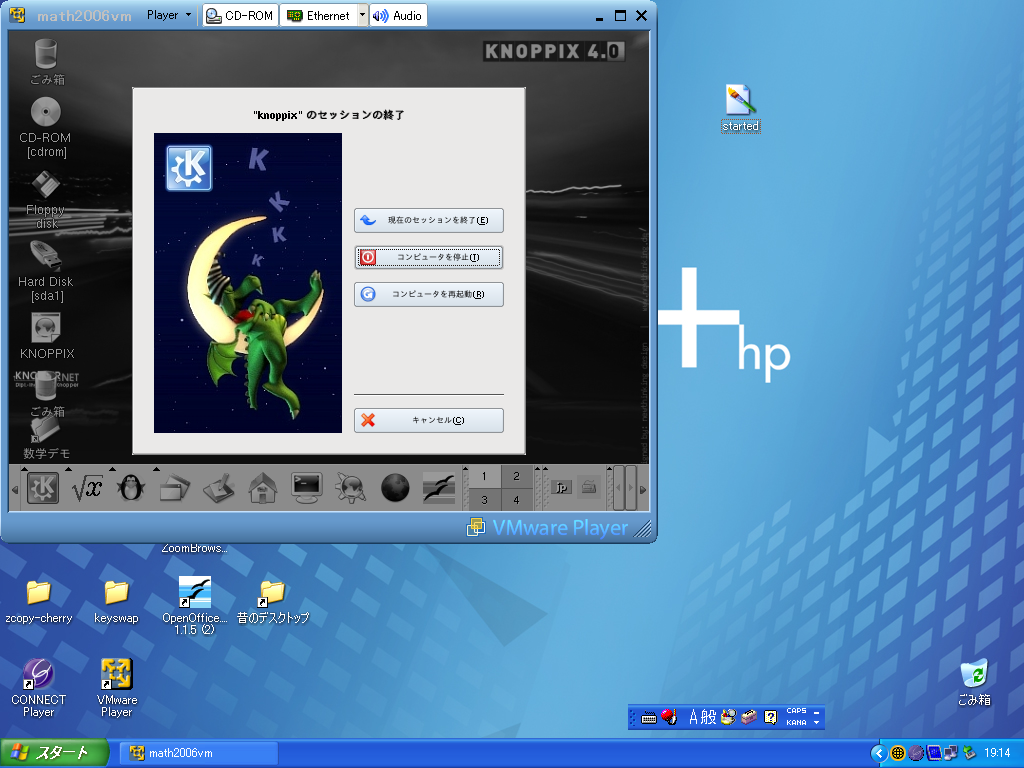This screenshot has height=768, width=1024.
Task: Open the IME pad icon in the language bar
Action: click(728, 717)
